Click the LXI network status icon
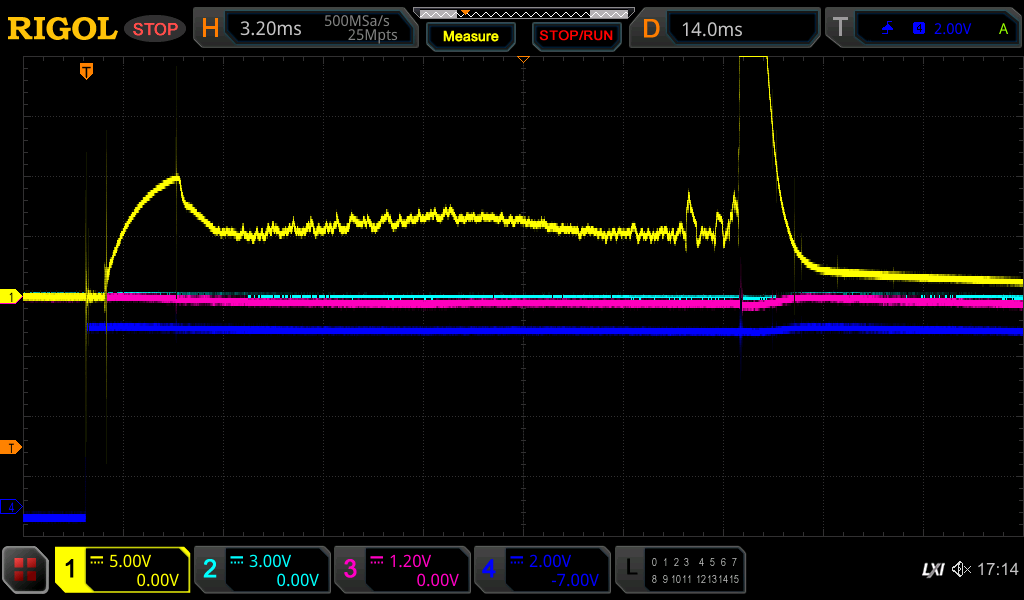Viewport: 1024px width, 600px height. click(x=932, y=570)
